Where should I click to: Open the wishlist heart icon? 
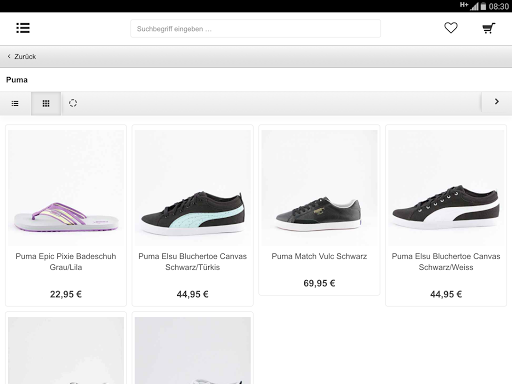tap(451, 28)
